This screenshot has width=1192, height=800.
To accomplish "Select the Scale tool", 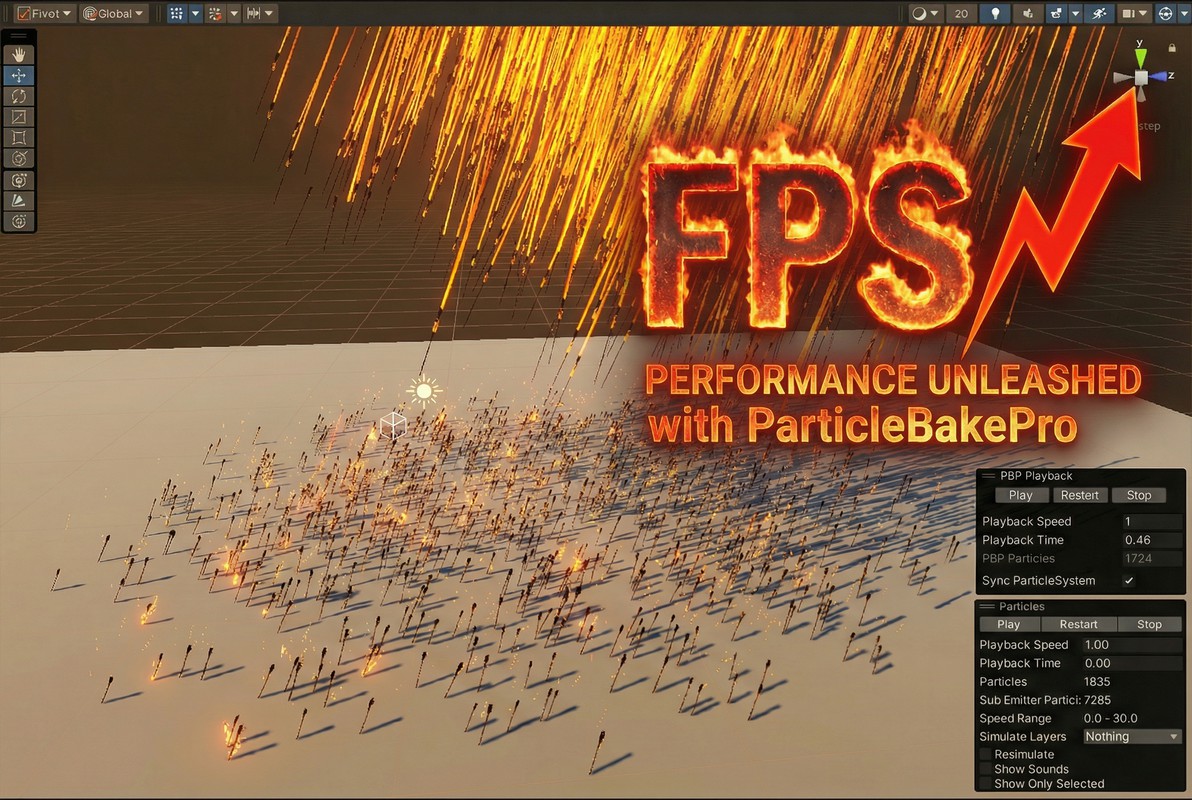I will coord(20,117).
